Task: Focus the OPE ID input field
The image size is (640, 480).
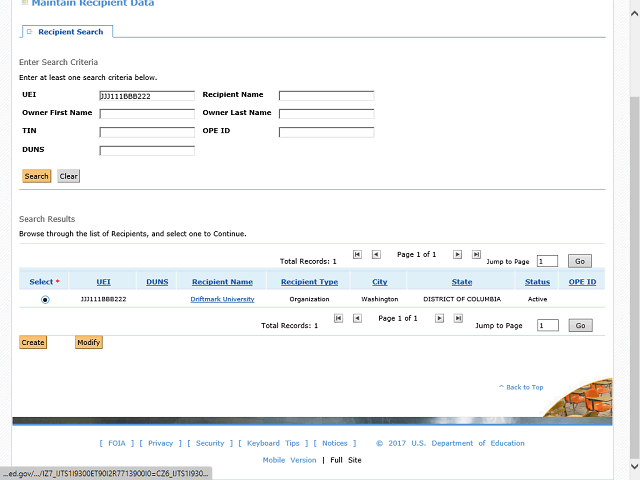Action: point(327,132)
